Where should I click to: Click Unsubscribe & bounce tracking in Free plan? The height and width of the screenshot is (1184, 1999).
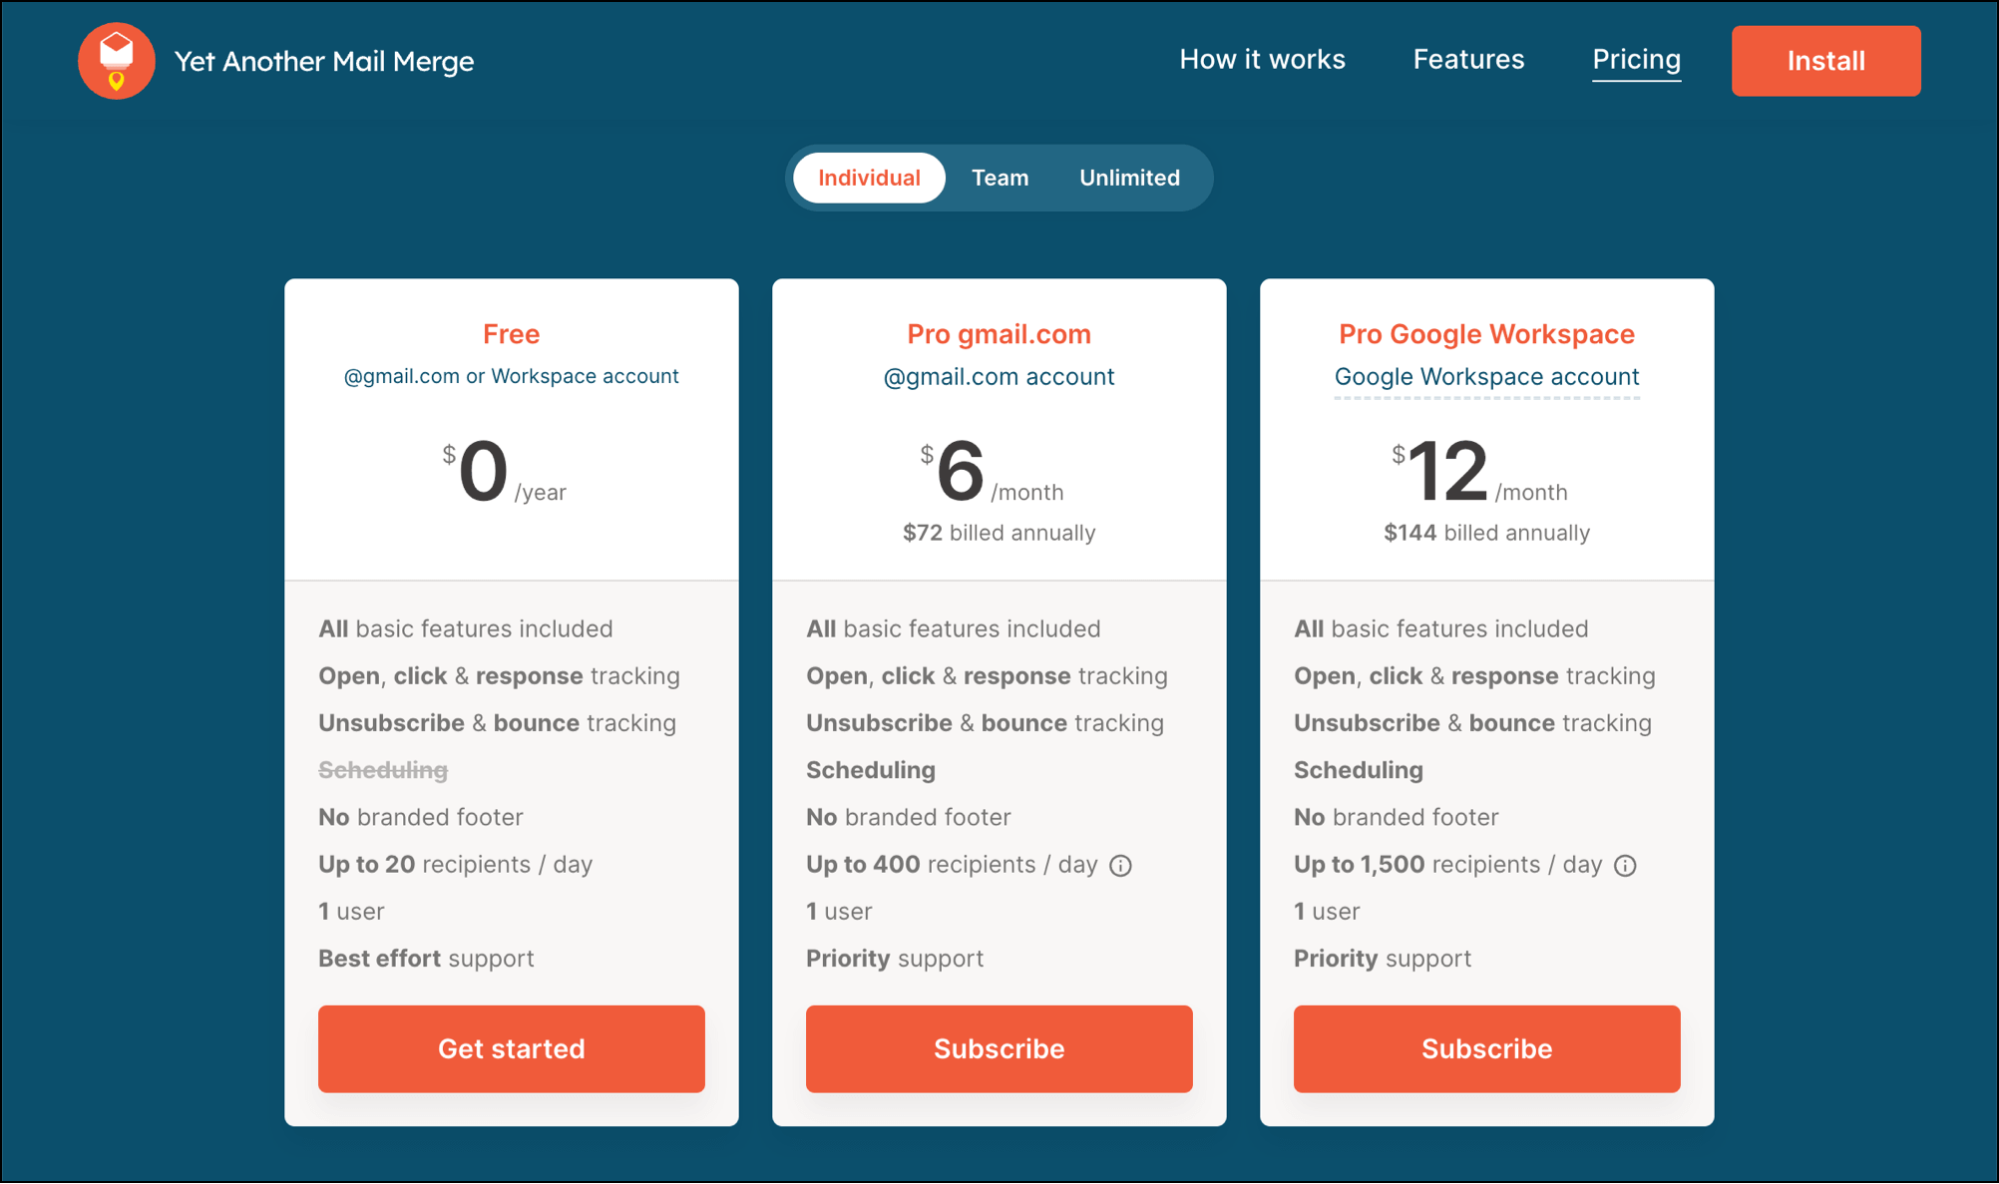coord(497,723)
